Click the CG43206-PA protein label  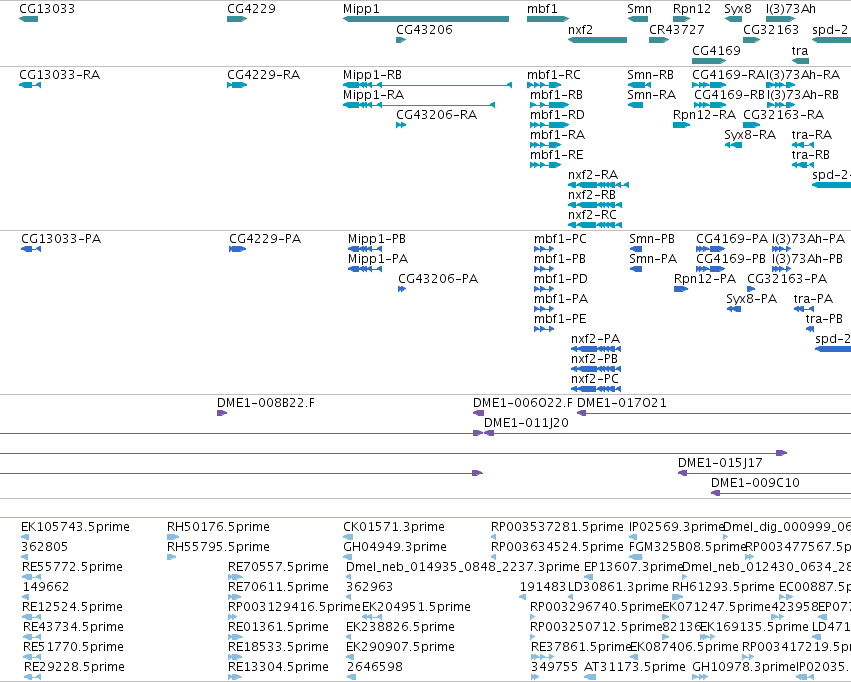[438, 279]
